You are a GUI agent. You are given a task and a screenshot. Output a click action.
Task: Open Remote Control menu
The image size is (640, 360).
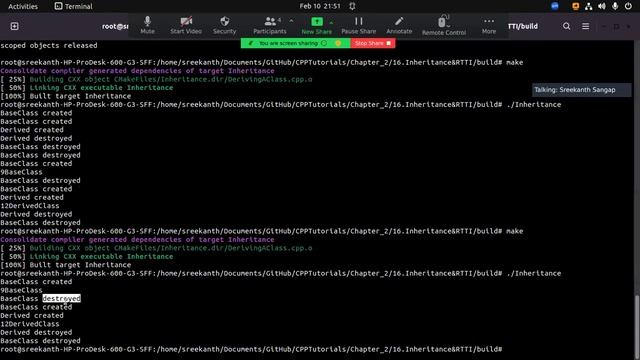pyautogui.click(x=444, y=25)
